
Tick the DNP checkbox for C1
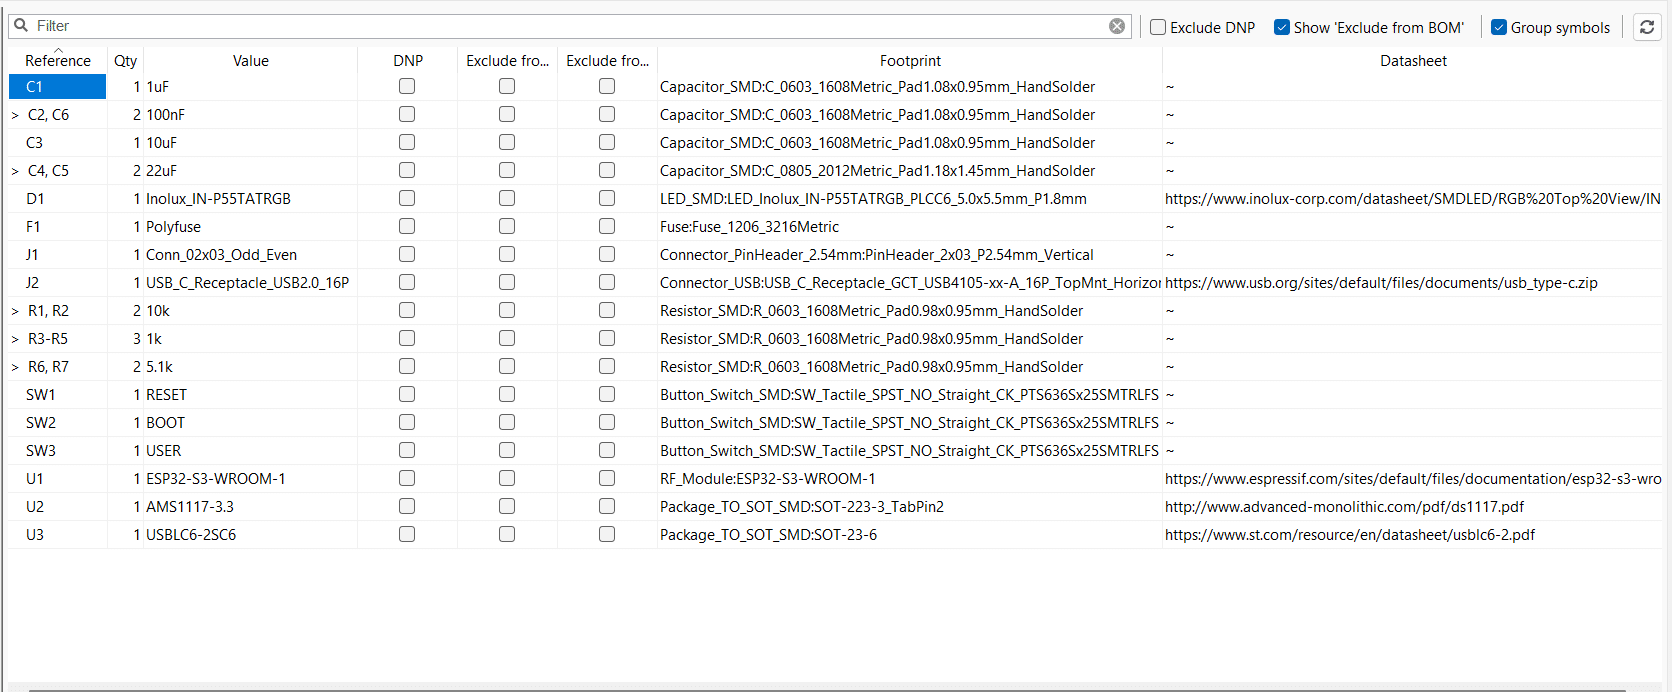(x=407, y=86)
